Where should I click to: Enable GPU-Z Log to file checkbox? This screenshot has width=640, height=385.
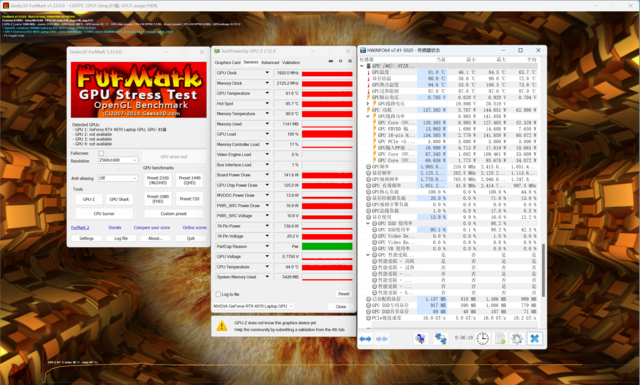tap(218, 294)
